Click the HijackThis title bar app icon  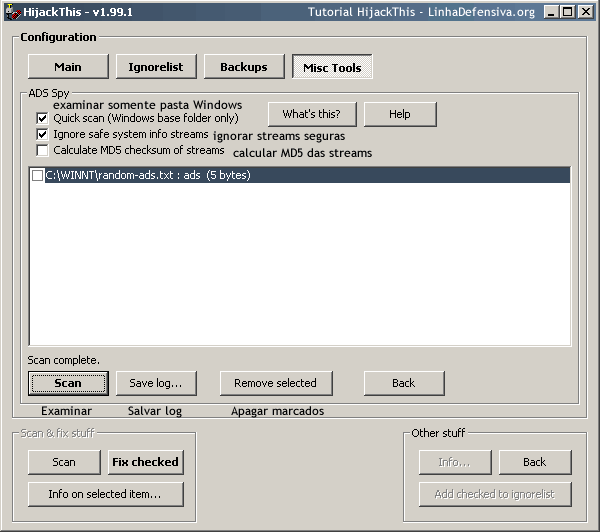[x=12, y=12]
